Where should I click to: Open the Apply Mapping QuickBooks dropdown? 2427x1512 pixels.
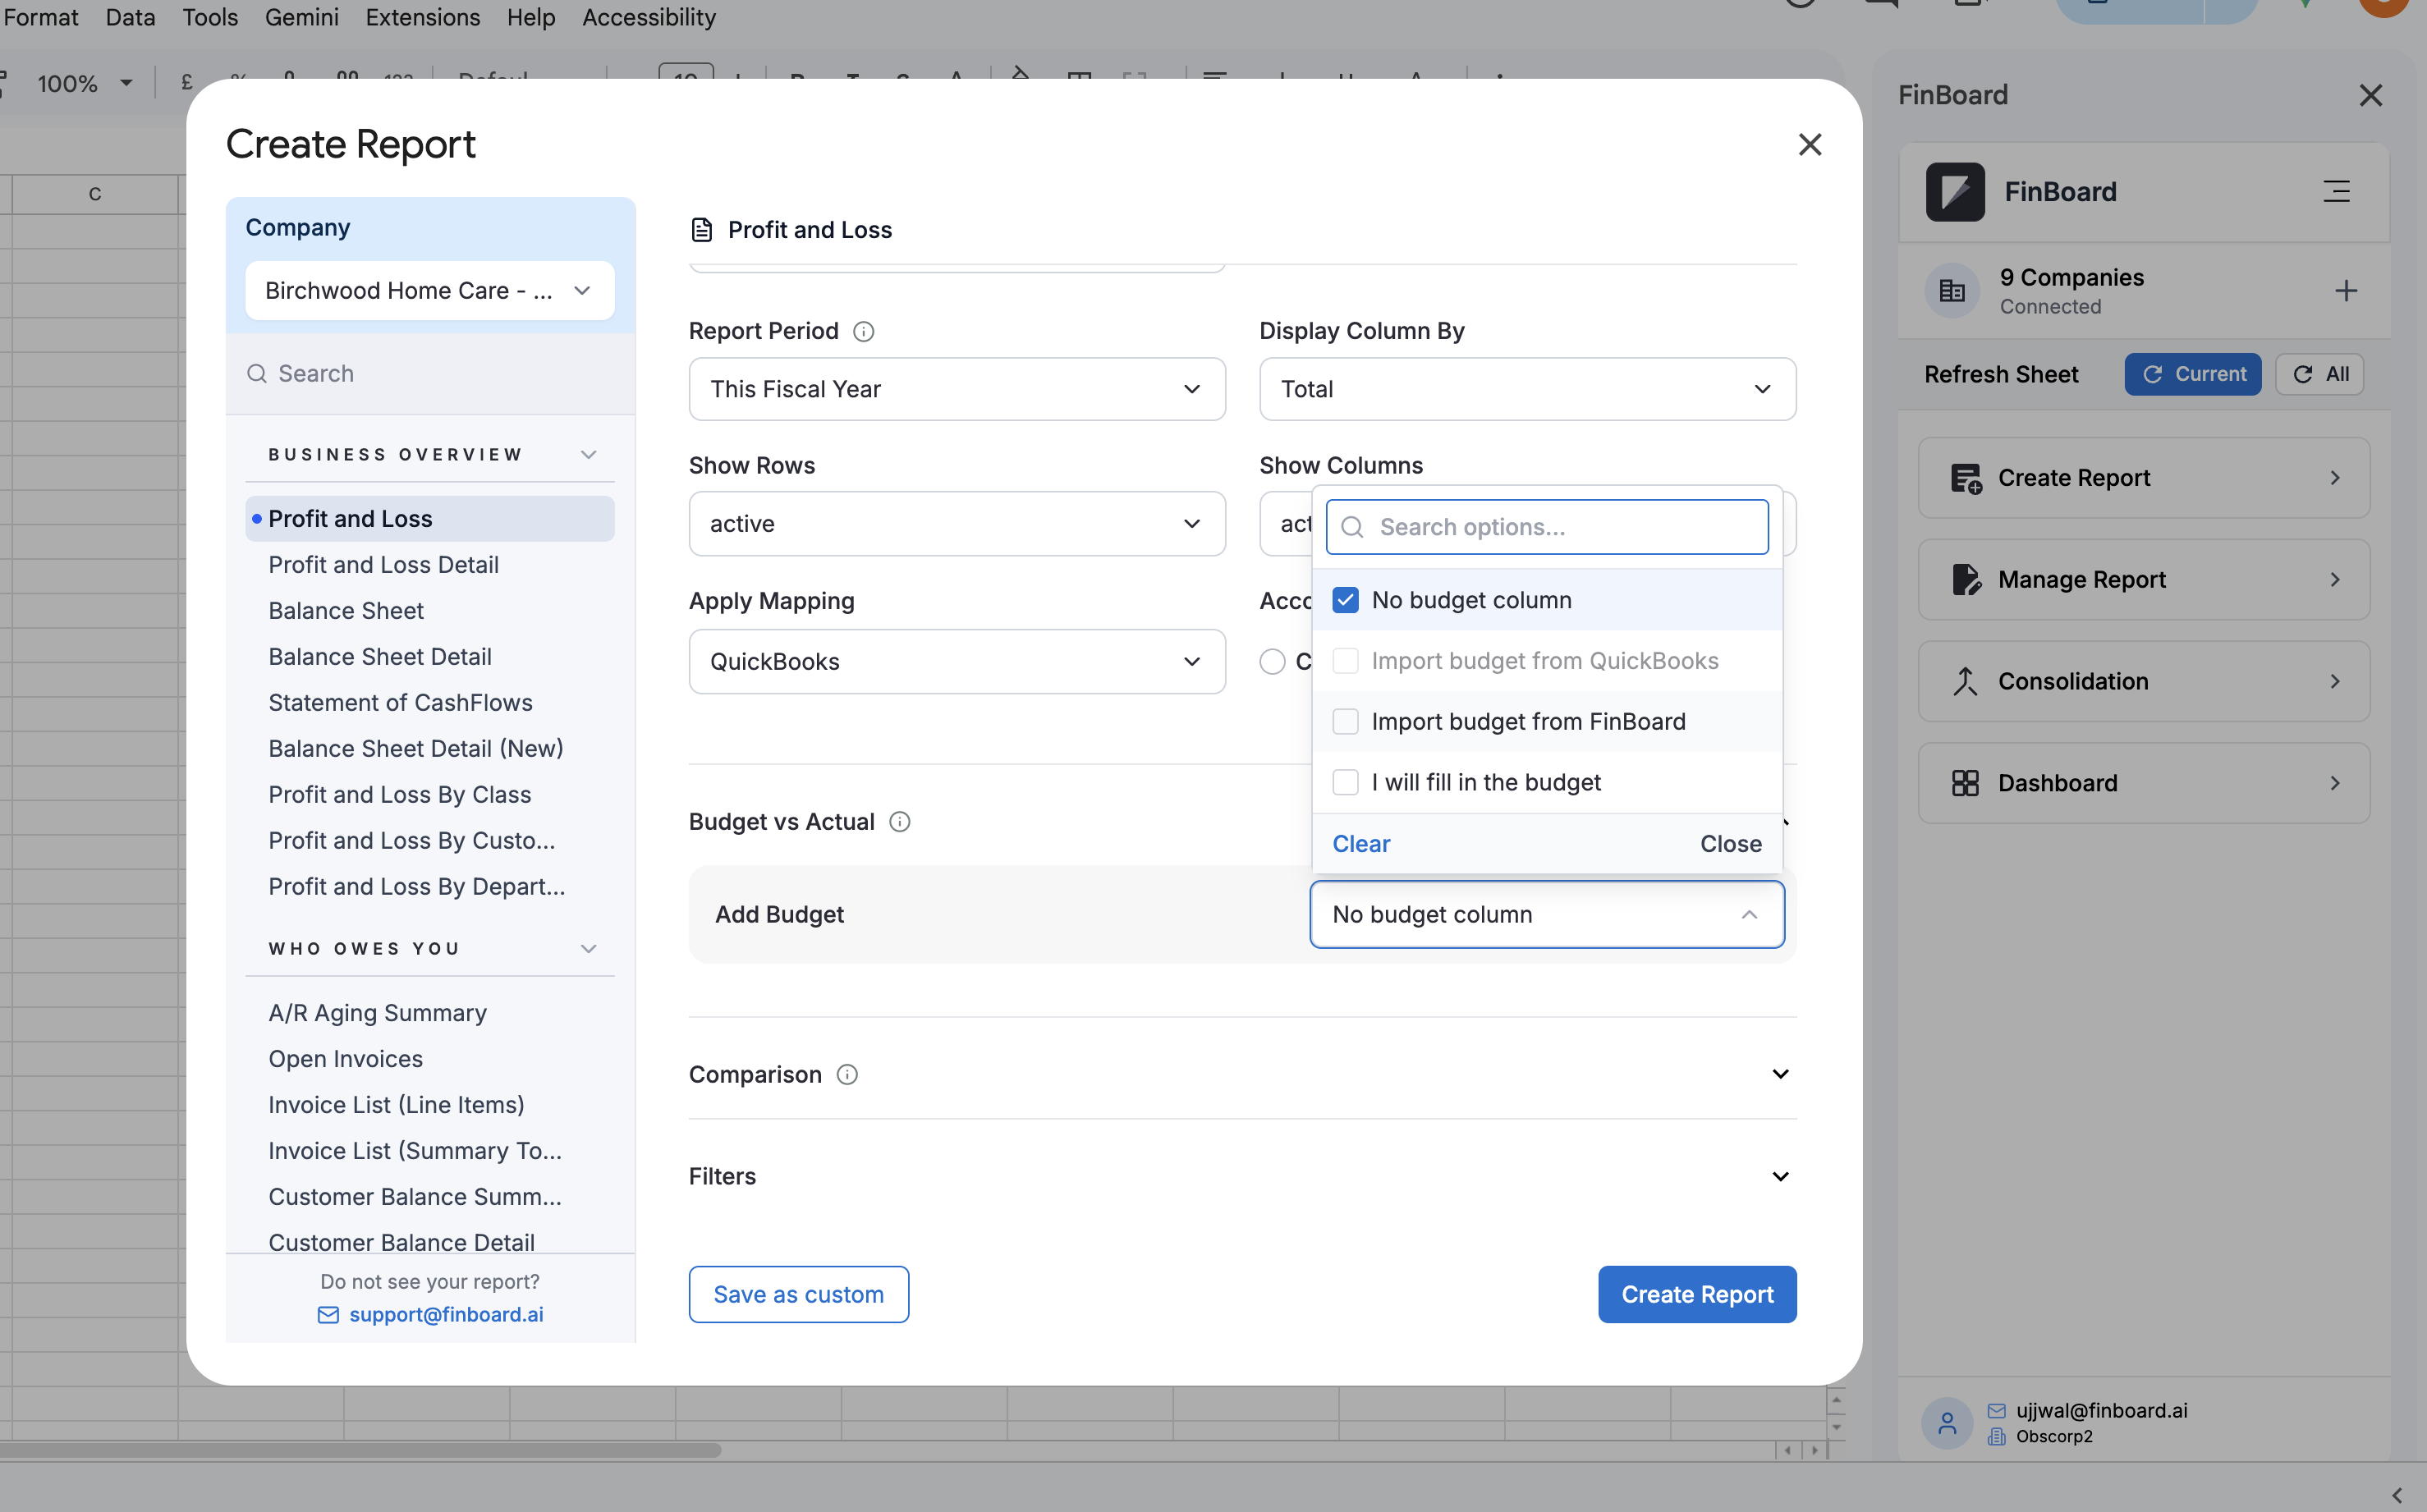click(x=957, y=662)
